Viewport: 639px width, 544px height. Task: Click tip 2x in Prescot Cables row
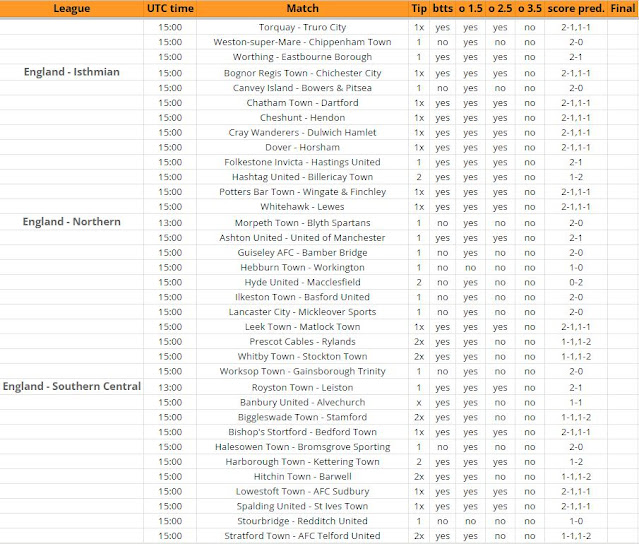(x=419, y=342)
